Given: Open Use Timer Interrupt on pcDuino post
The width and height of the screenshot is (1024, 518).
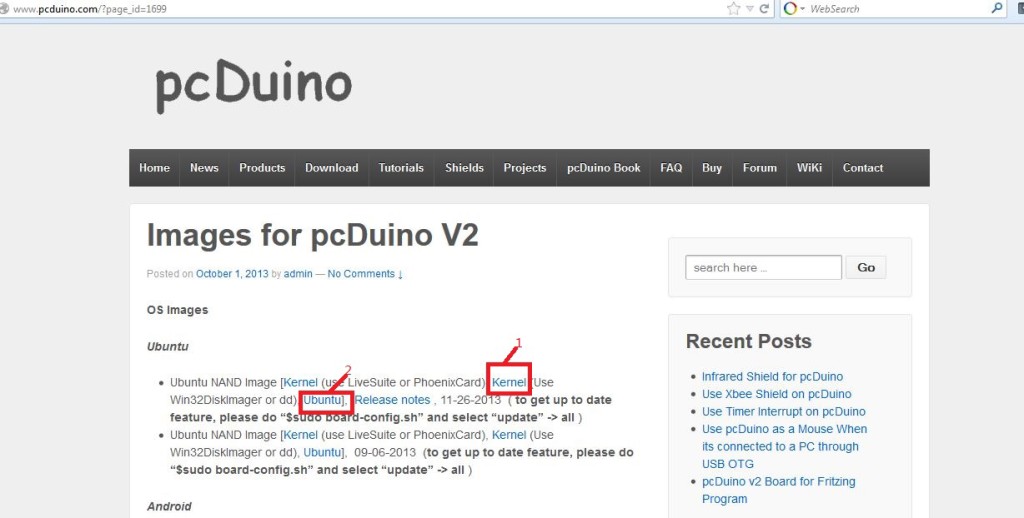Looking at the screenshot, I should point(784,412).
